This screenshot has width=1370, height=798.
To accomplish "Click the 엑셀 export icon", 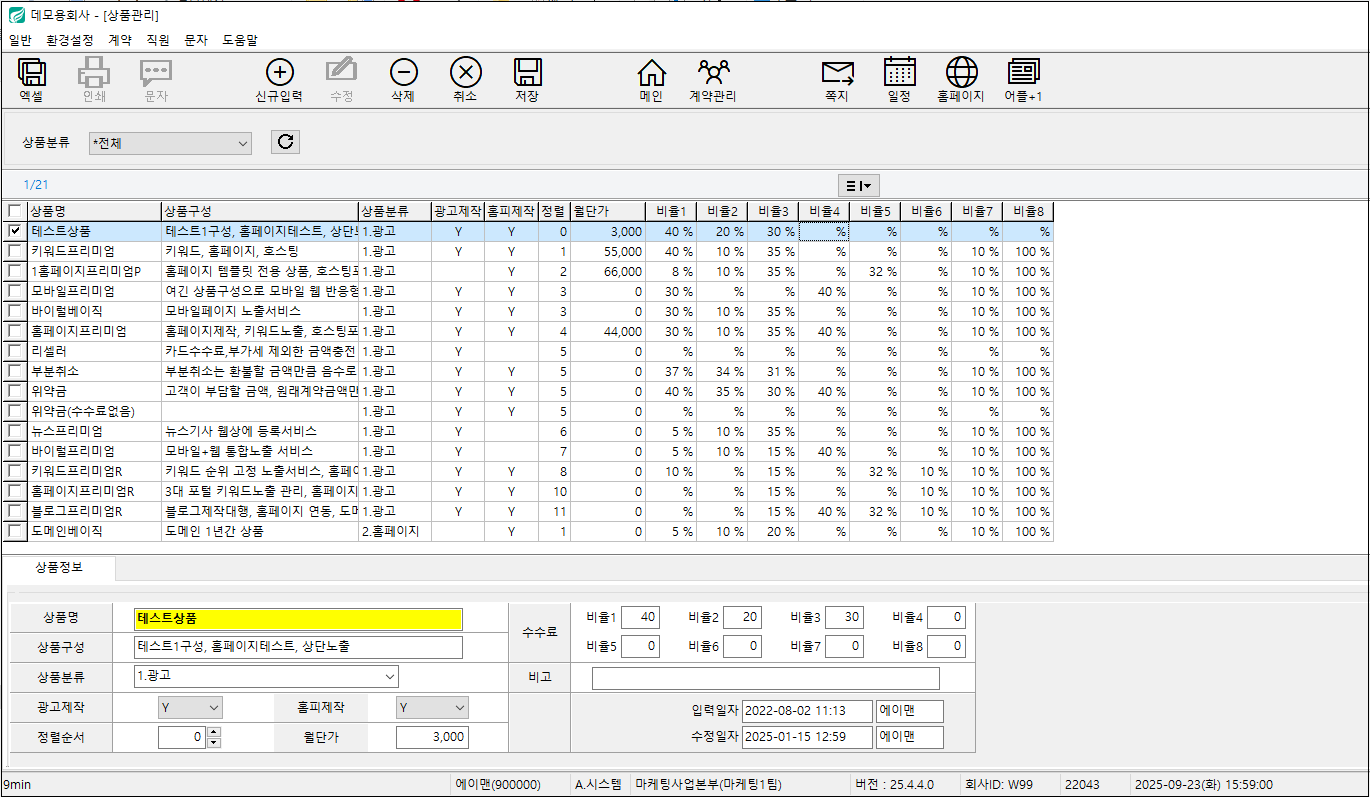I will pyautogui.click(x=32, y=73).
